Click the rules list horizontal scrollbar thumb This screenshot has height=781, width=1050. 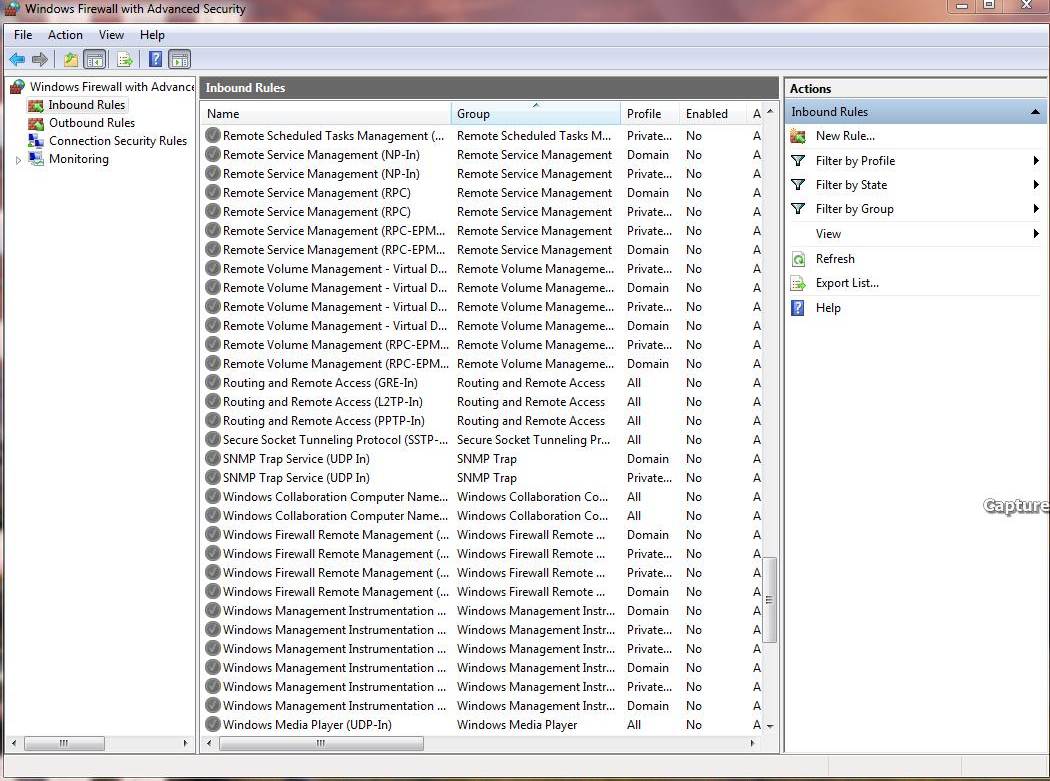[321, 743]
